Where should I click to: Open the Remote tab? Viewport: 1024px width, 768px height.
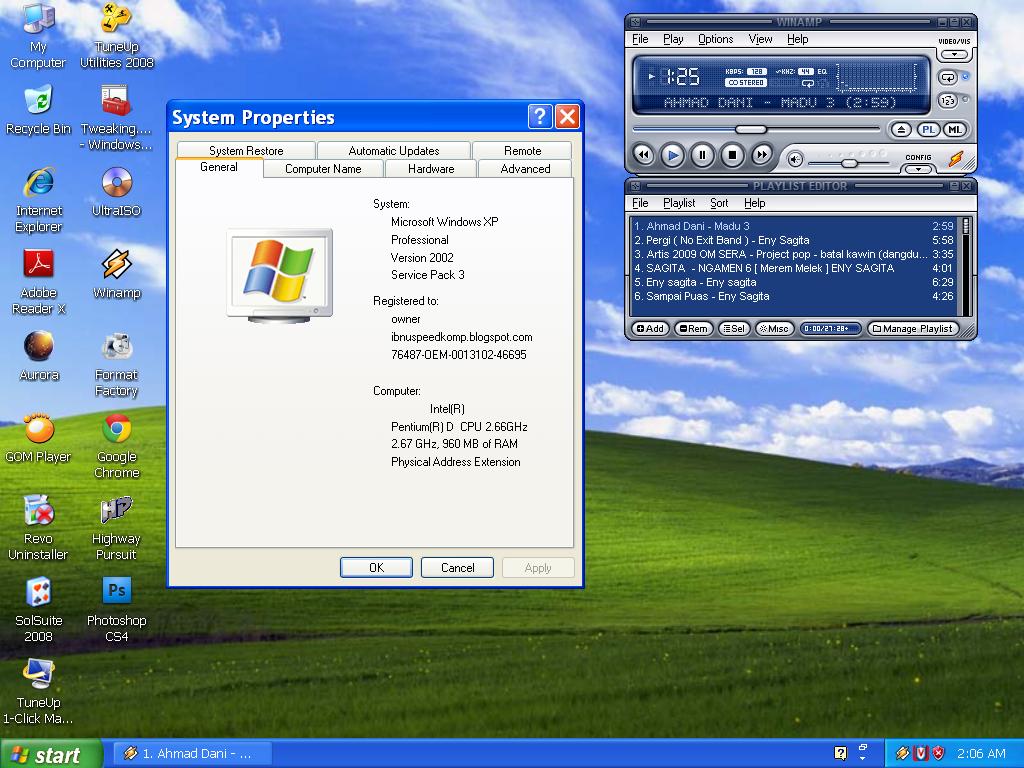[522, 150]
